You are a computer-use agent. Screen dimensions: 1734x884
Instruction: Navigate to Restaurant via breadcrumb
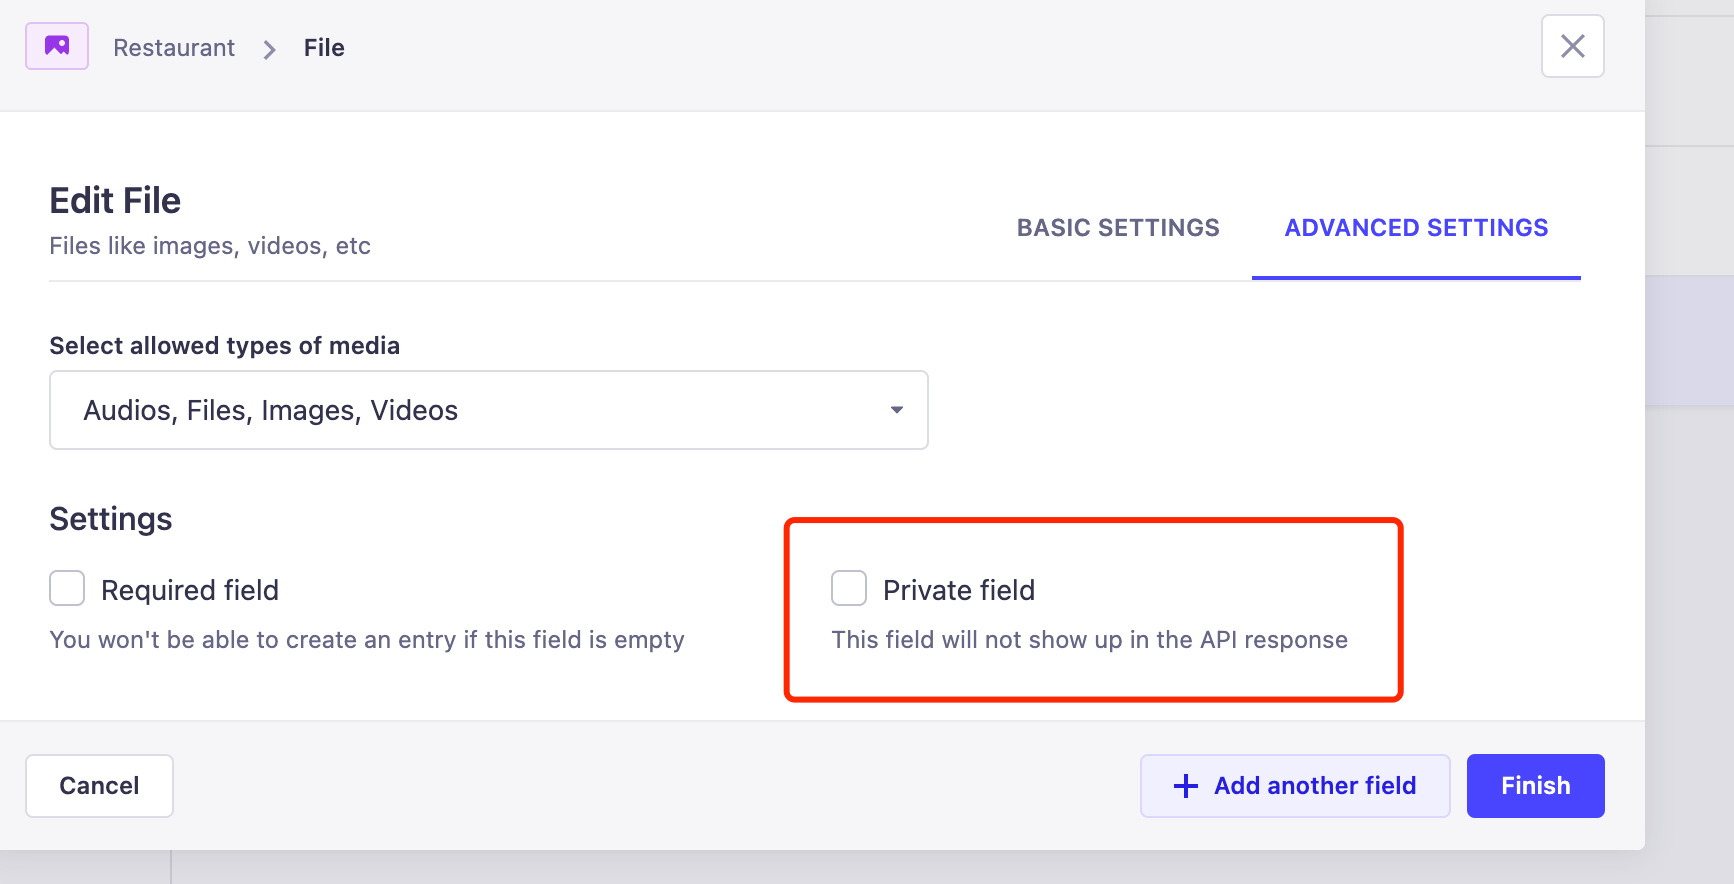tap(174, 47)
